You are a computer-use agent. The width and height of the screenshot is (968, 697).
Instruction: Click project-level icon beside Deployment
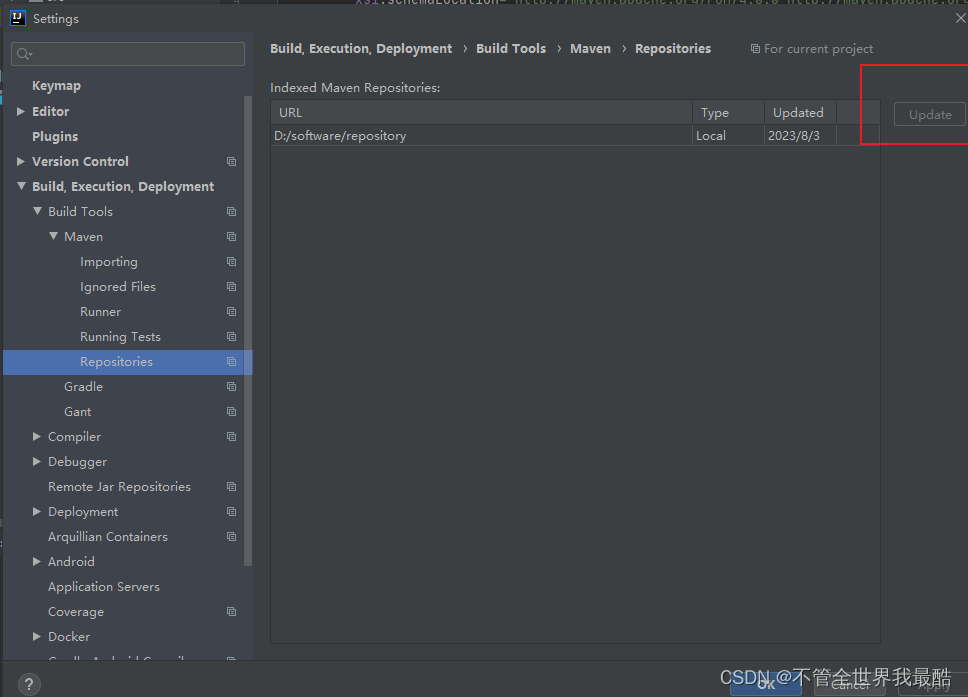point(232,511)
